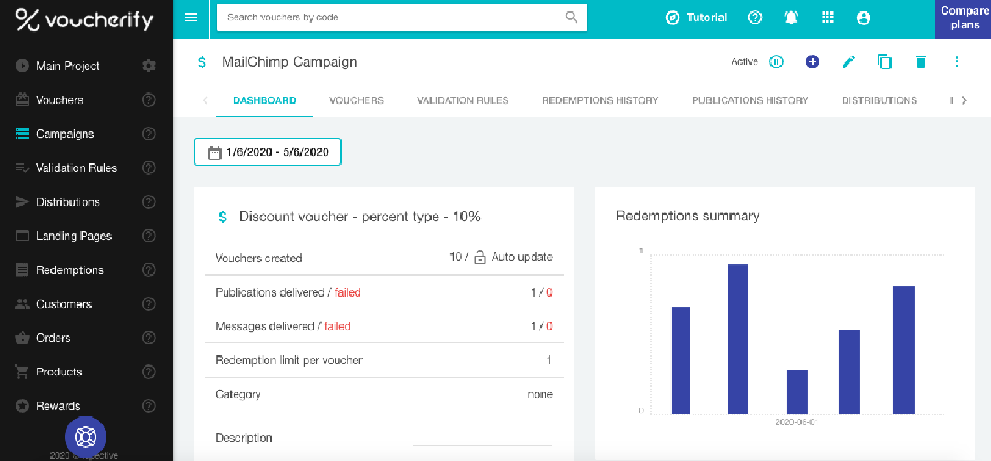Open the notifications bell
991x461 pixels.
pyautogui.click(x=791, y=18)
